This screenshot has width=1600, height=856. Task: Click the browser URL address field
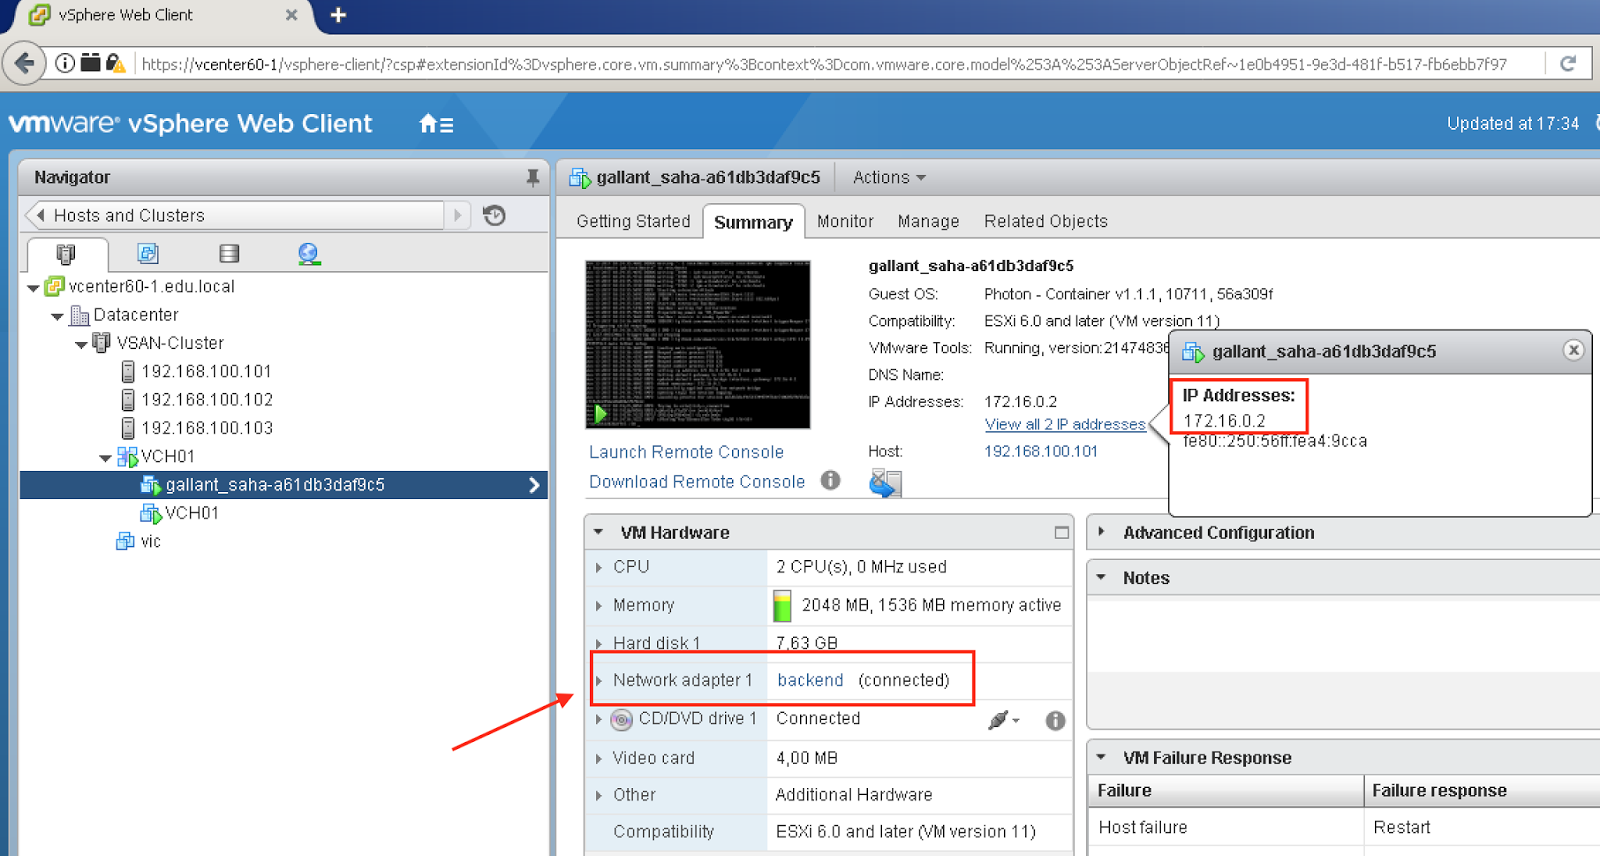coord(824,64)
